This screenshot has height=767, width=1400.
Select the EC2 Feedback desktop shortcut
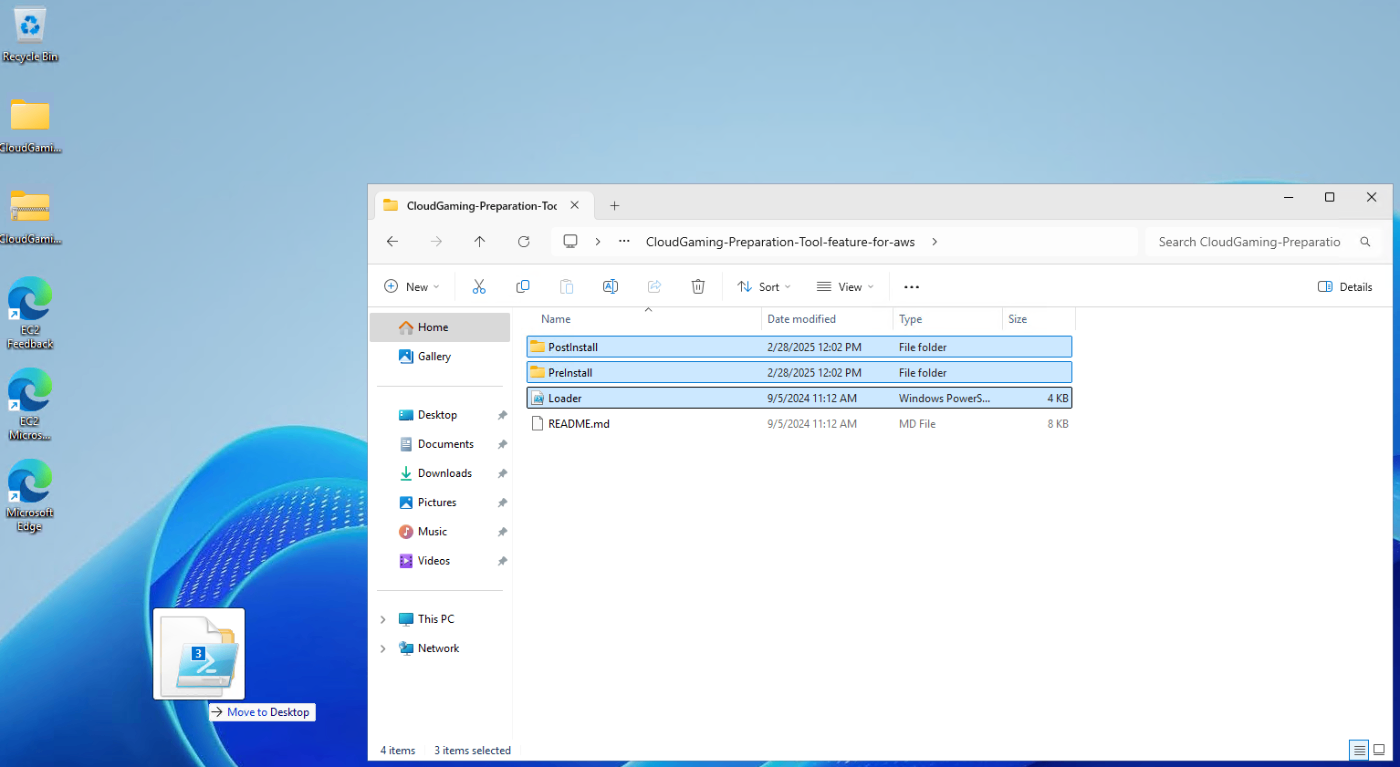30,313
